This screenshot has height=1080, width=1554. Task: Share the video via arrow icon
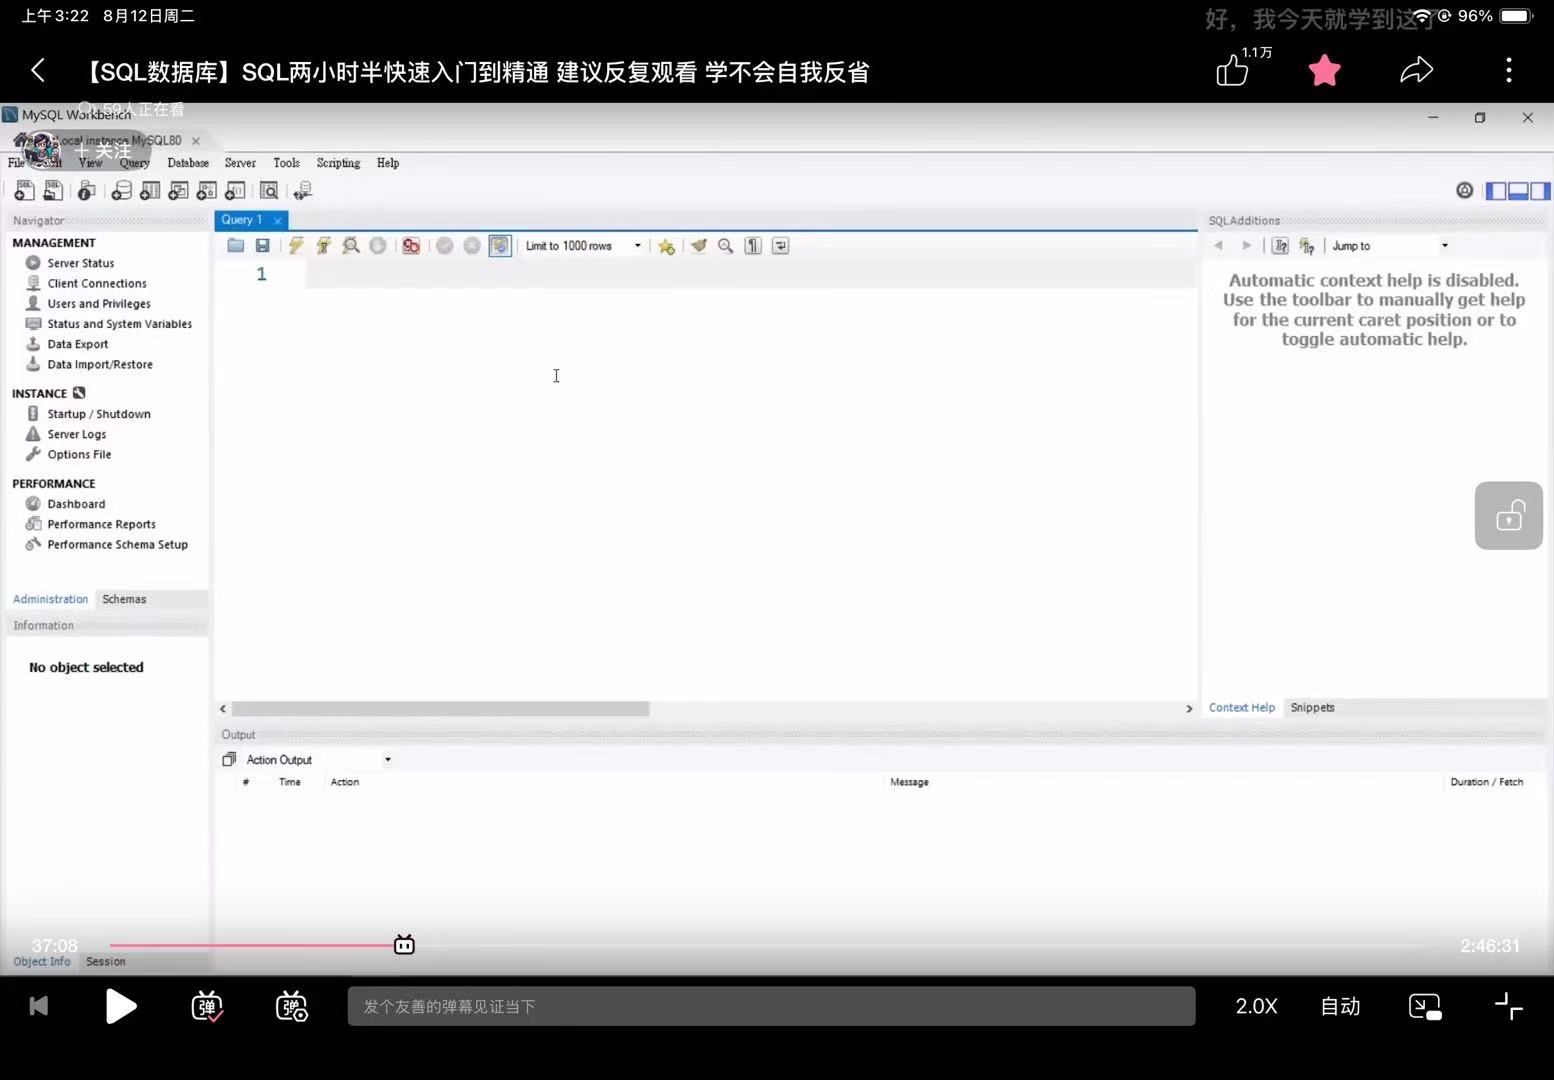1416,70
